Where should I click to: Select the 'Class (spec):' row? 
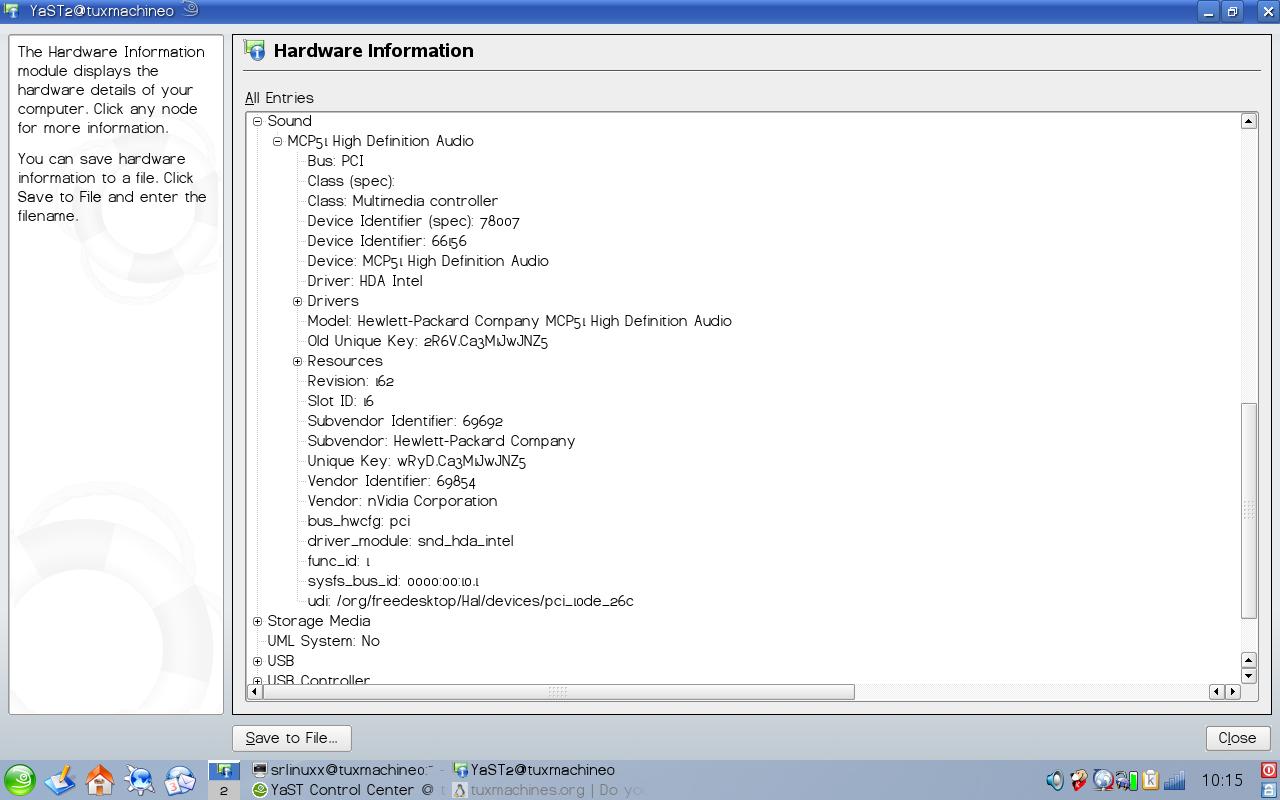pos(351,181)
